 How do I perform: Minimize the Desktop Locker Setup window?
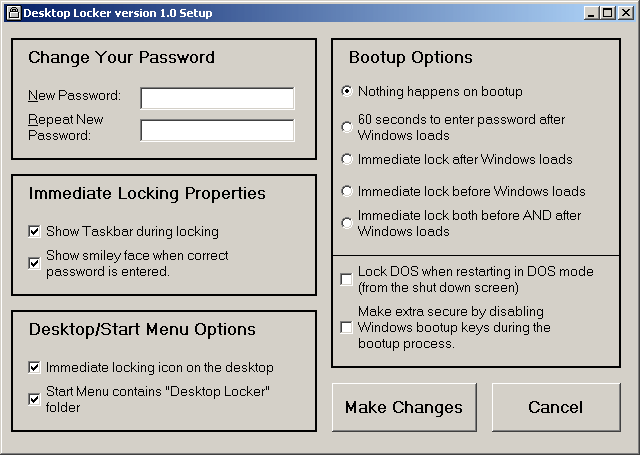[591, 13]
